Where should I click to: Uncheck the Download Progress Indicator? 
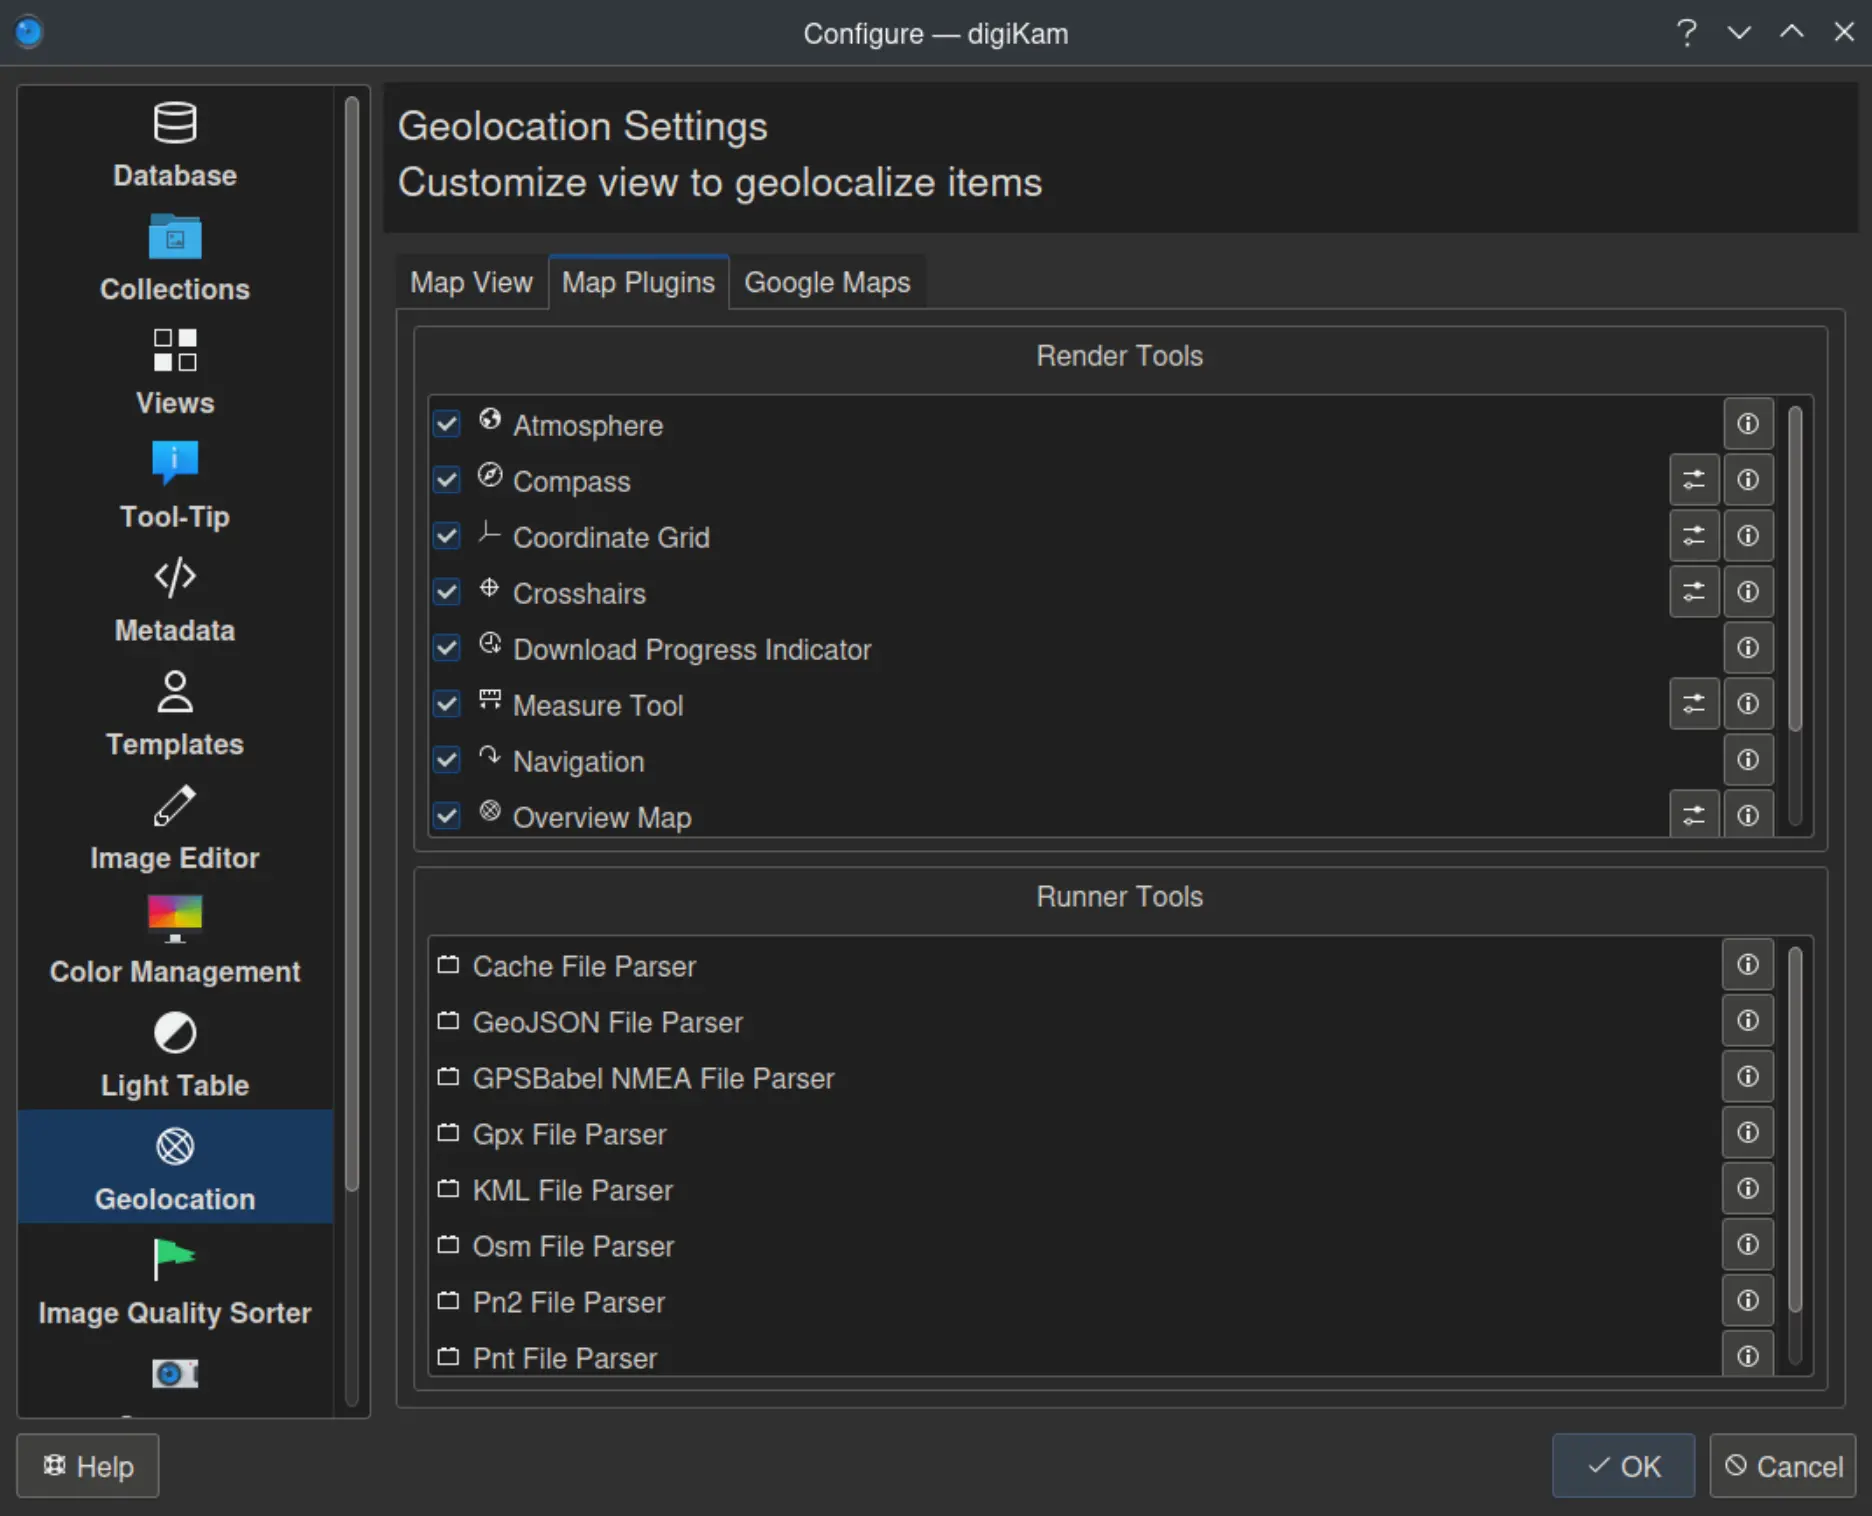point(447,648)
